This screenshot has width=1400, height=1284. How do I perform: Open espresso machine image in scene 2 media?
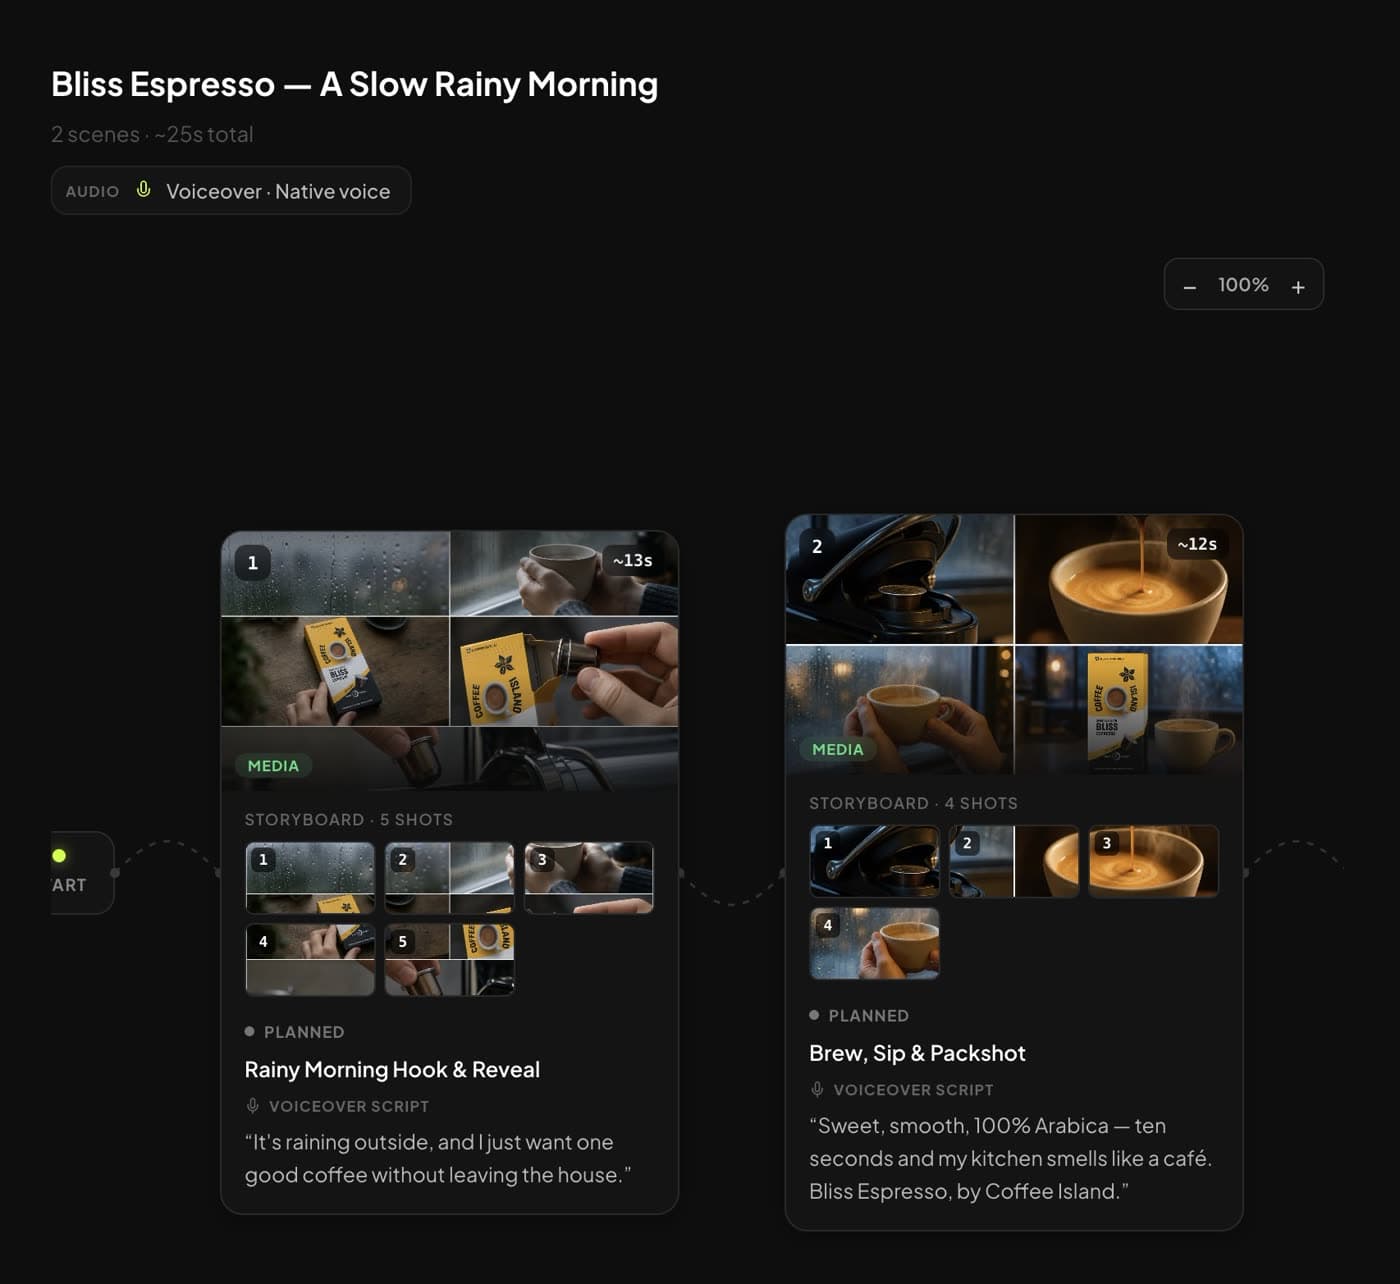[900, 579]
